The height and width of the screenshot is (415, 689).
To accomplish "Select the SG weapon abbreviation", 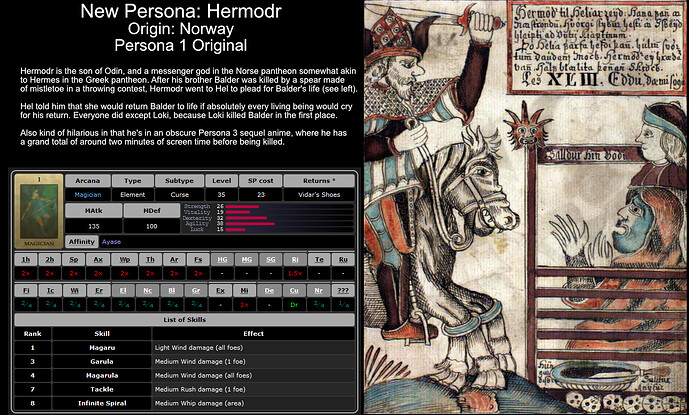I will 271,259.
